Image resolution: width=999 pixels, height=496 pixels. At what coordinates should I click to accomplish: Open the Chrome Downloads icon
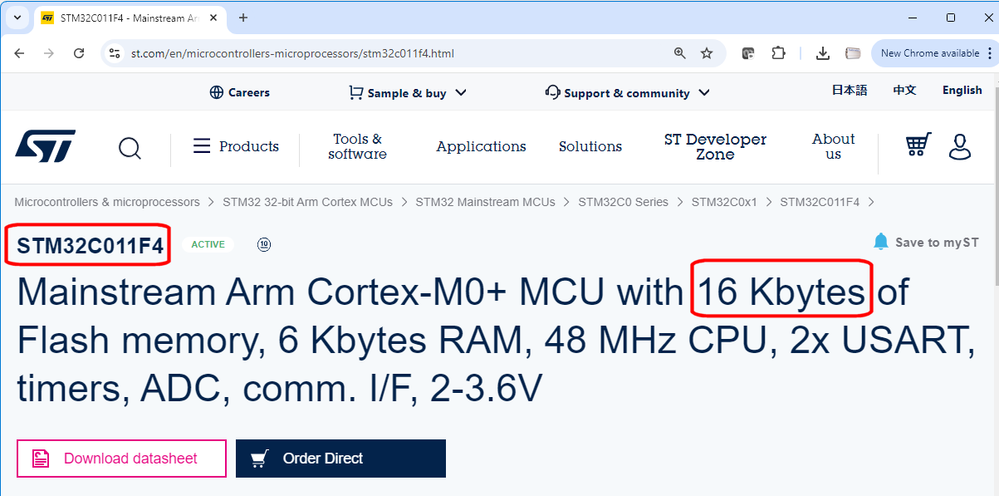[x=822, y=53]
